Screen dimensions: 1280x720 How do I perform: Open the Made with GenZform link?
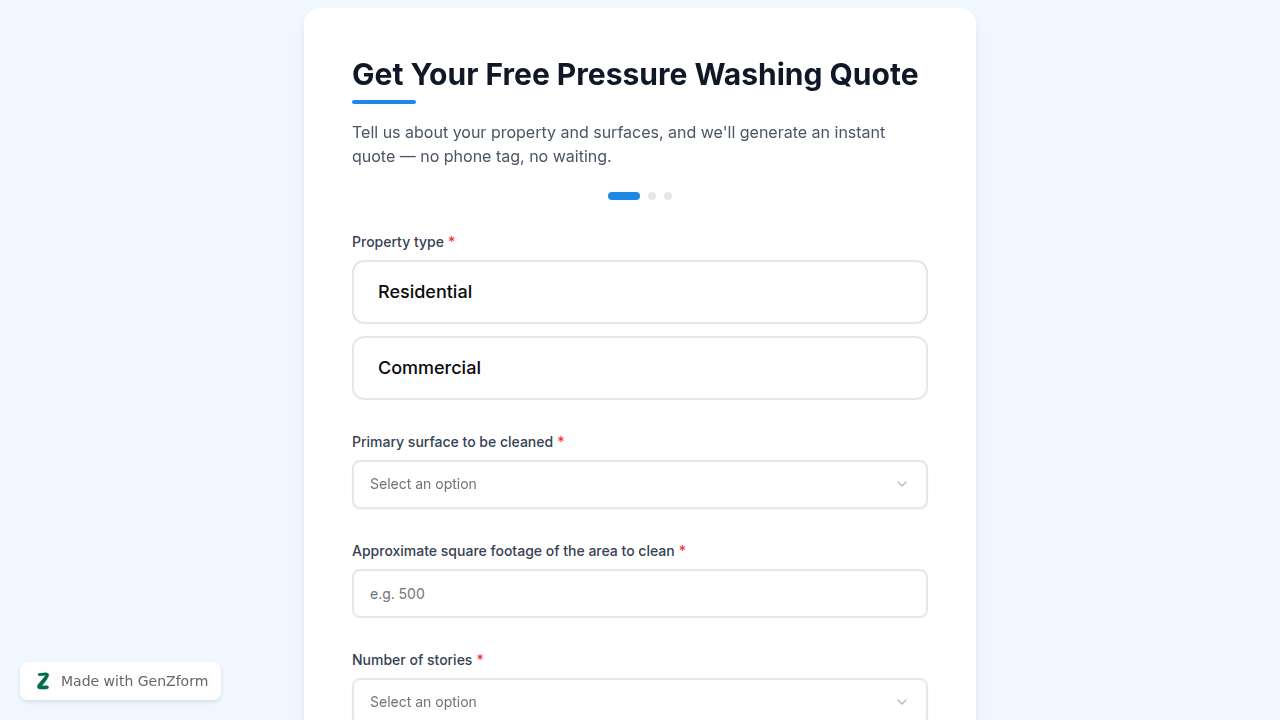click(x=134, y=680)
